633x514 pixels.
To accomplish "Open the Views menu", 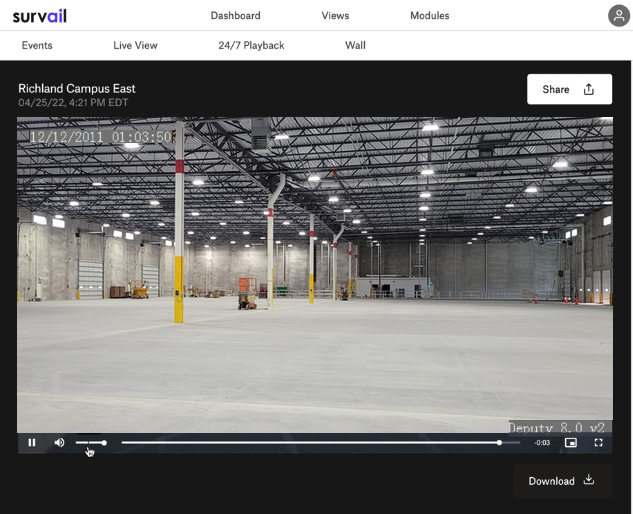I will tap(335, 16).
